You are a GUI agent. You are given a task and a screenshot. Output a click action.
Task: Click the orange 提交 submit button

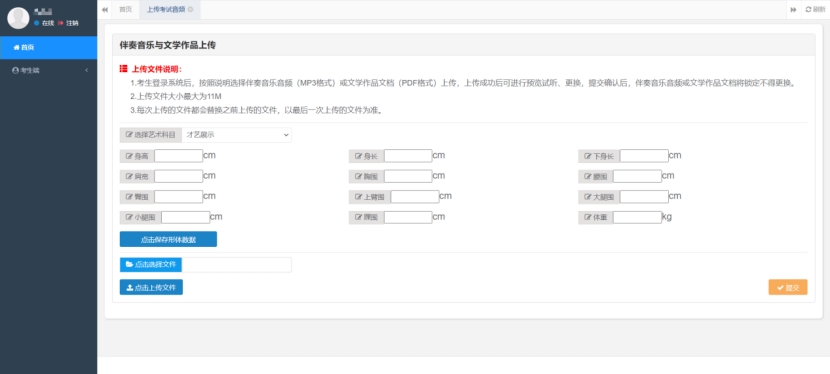[x=788, y=287]
